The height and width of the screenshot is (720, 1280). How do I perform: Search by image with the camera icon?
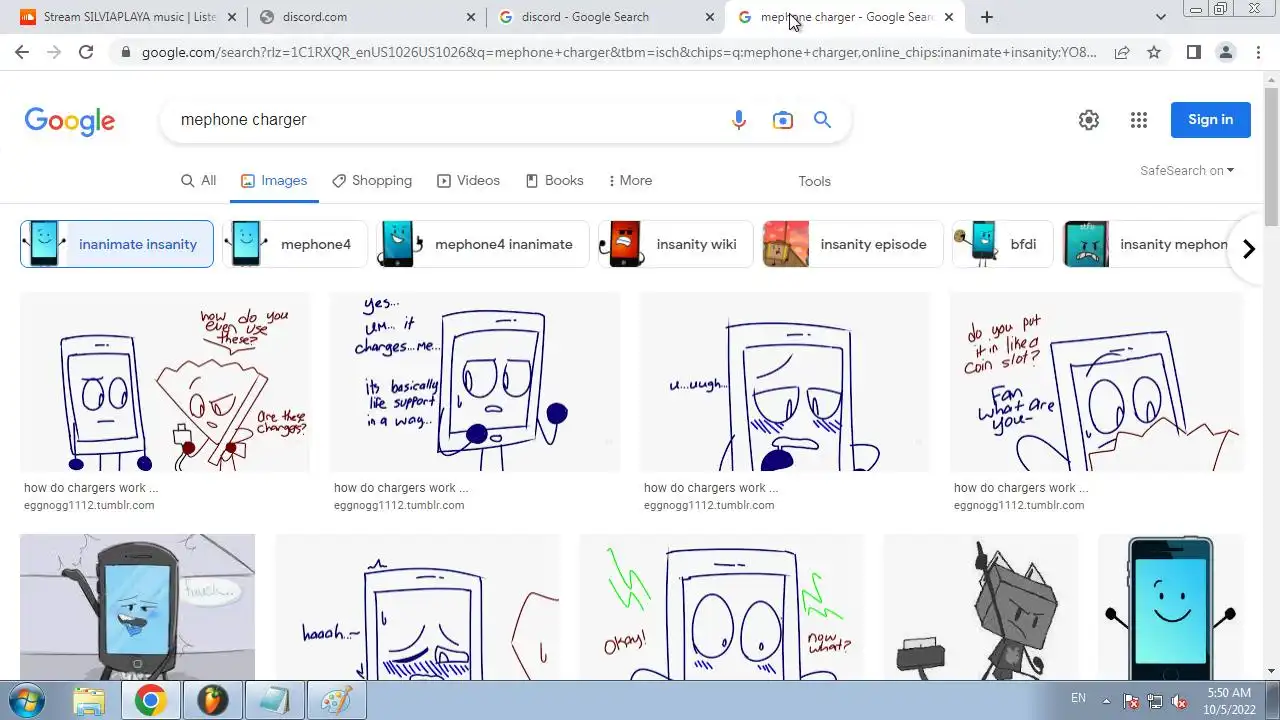pos(783,120)
